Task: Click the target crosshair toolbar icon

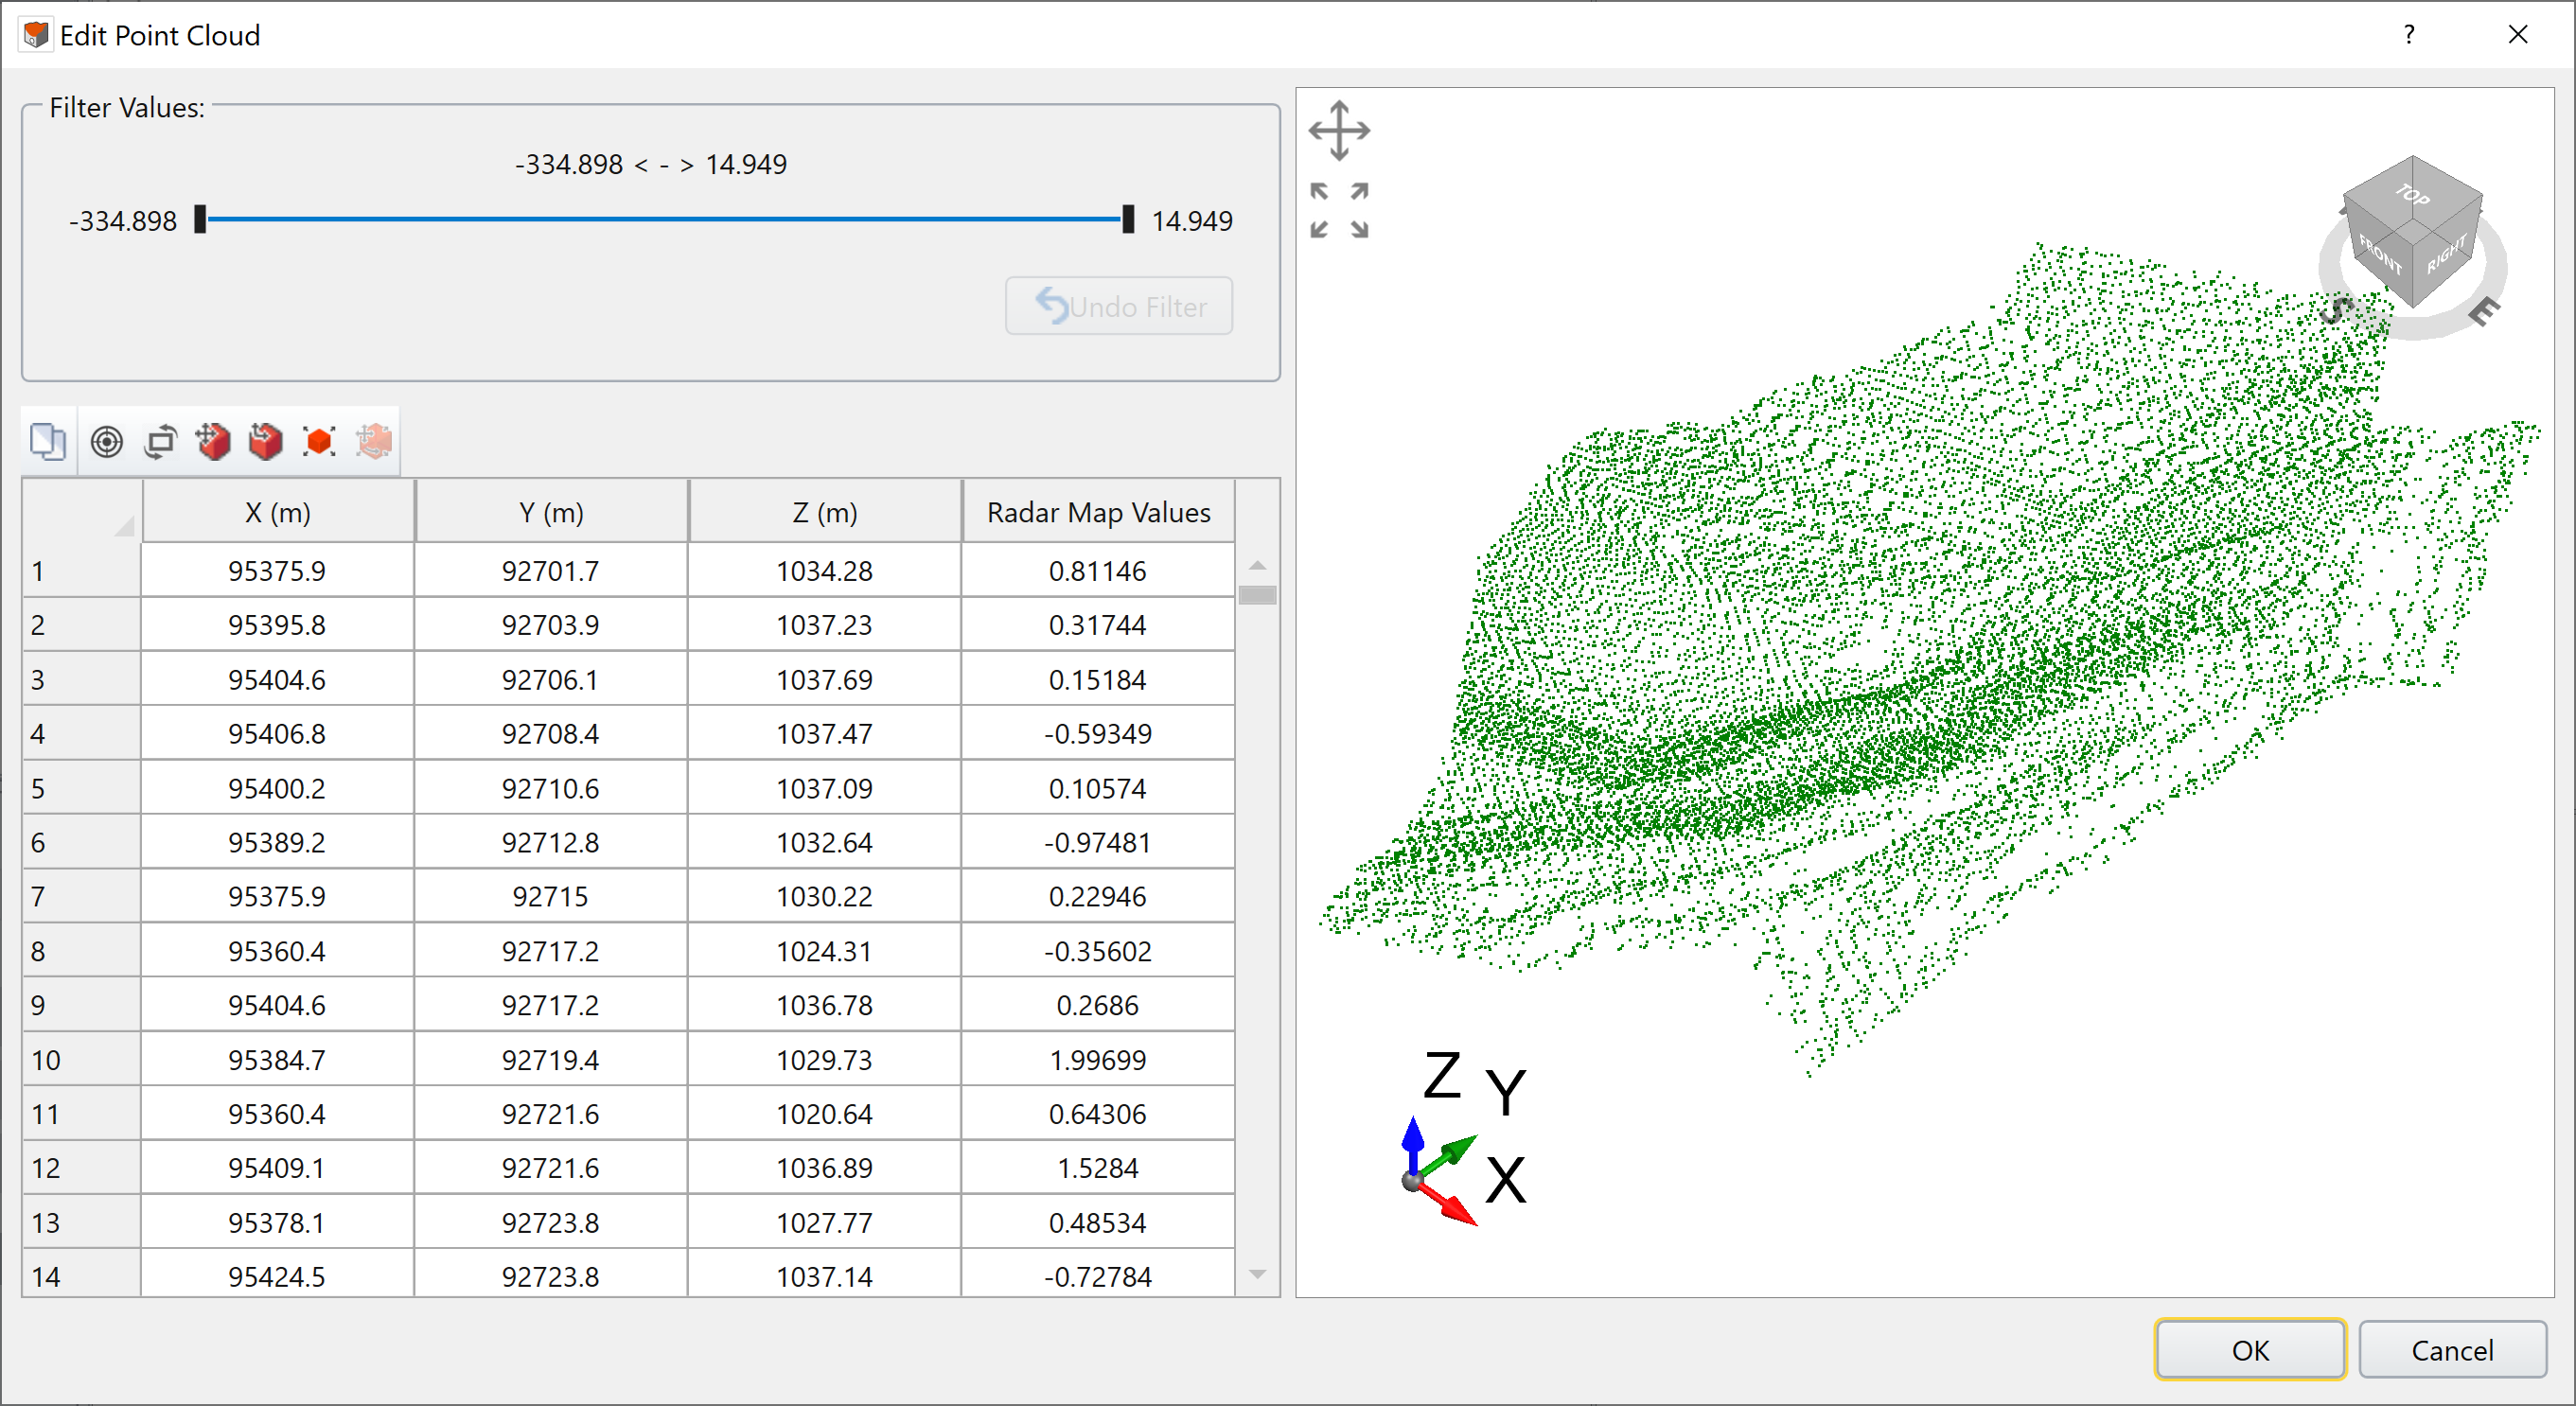Action: pos(107,441)
